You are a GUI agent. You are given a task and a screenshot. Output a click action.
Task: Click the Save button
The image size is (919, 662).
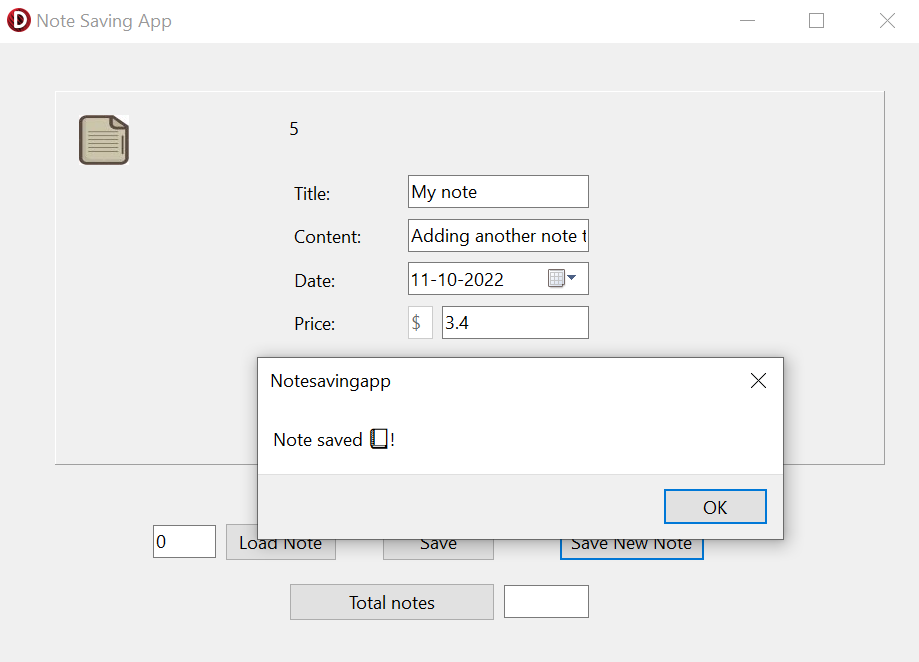438,543
